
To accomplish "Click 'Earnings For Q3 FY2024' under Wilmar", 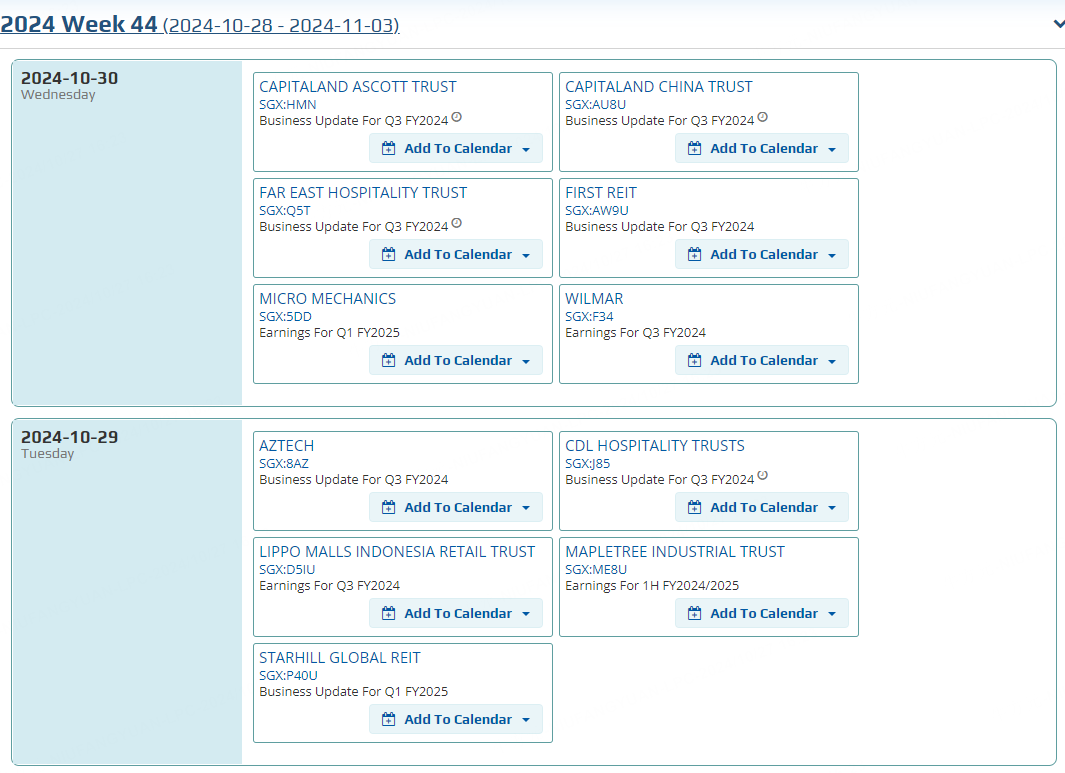I will [x=635, y=333].
